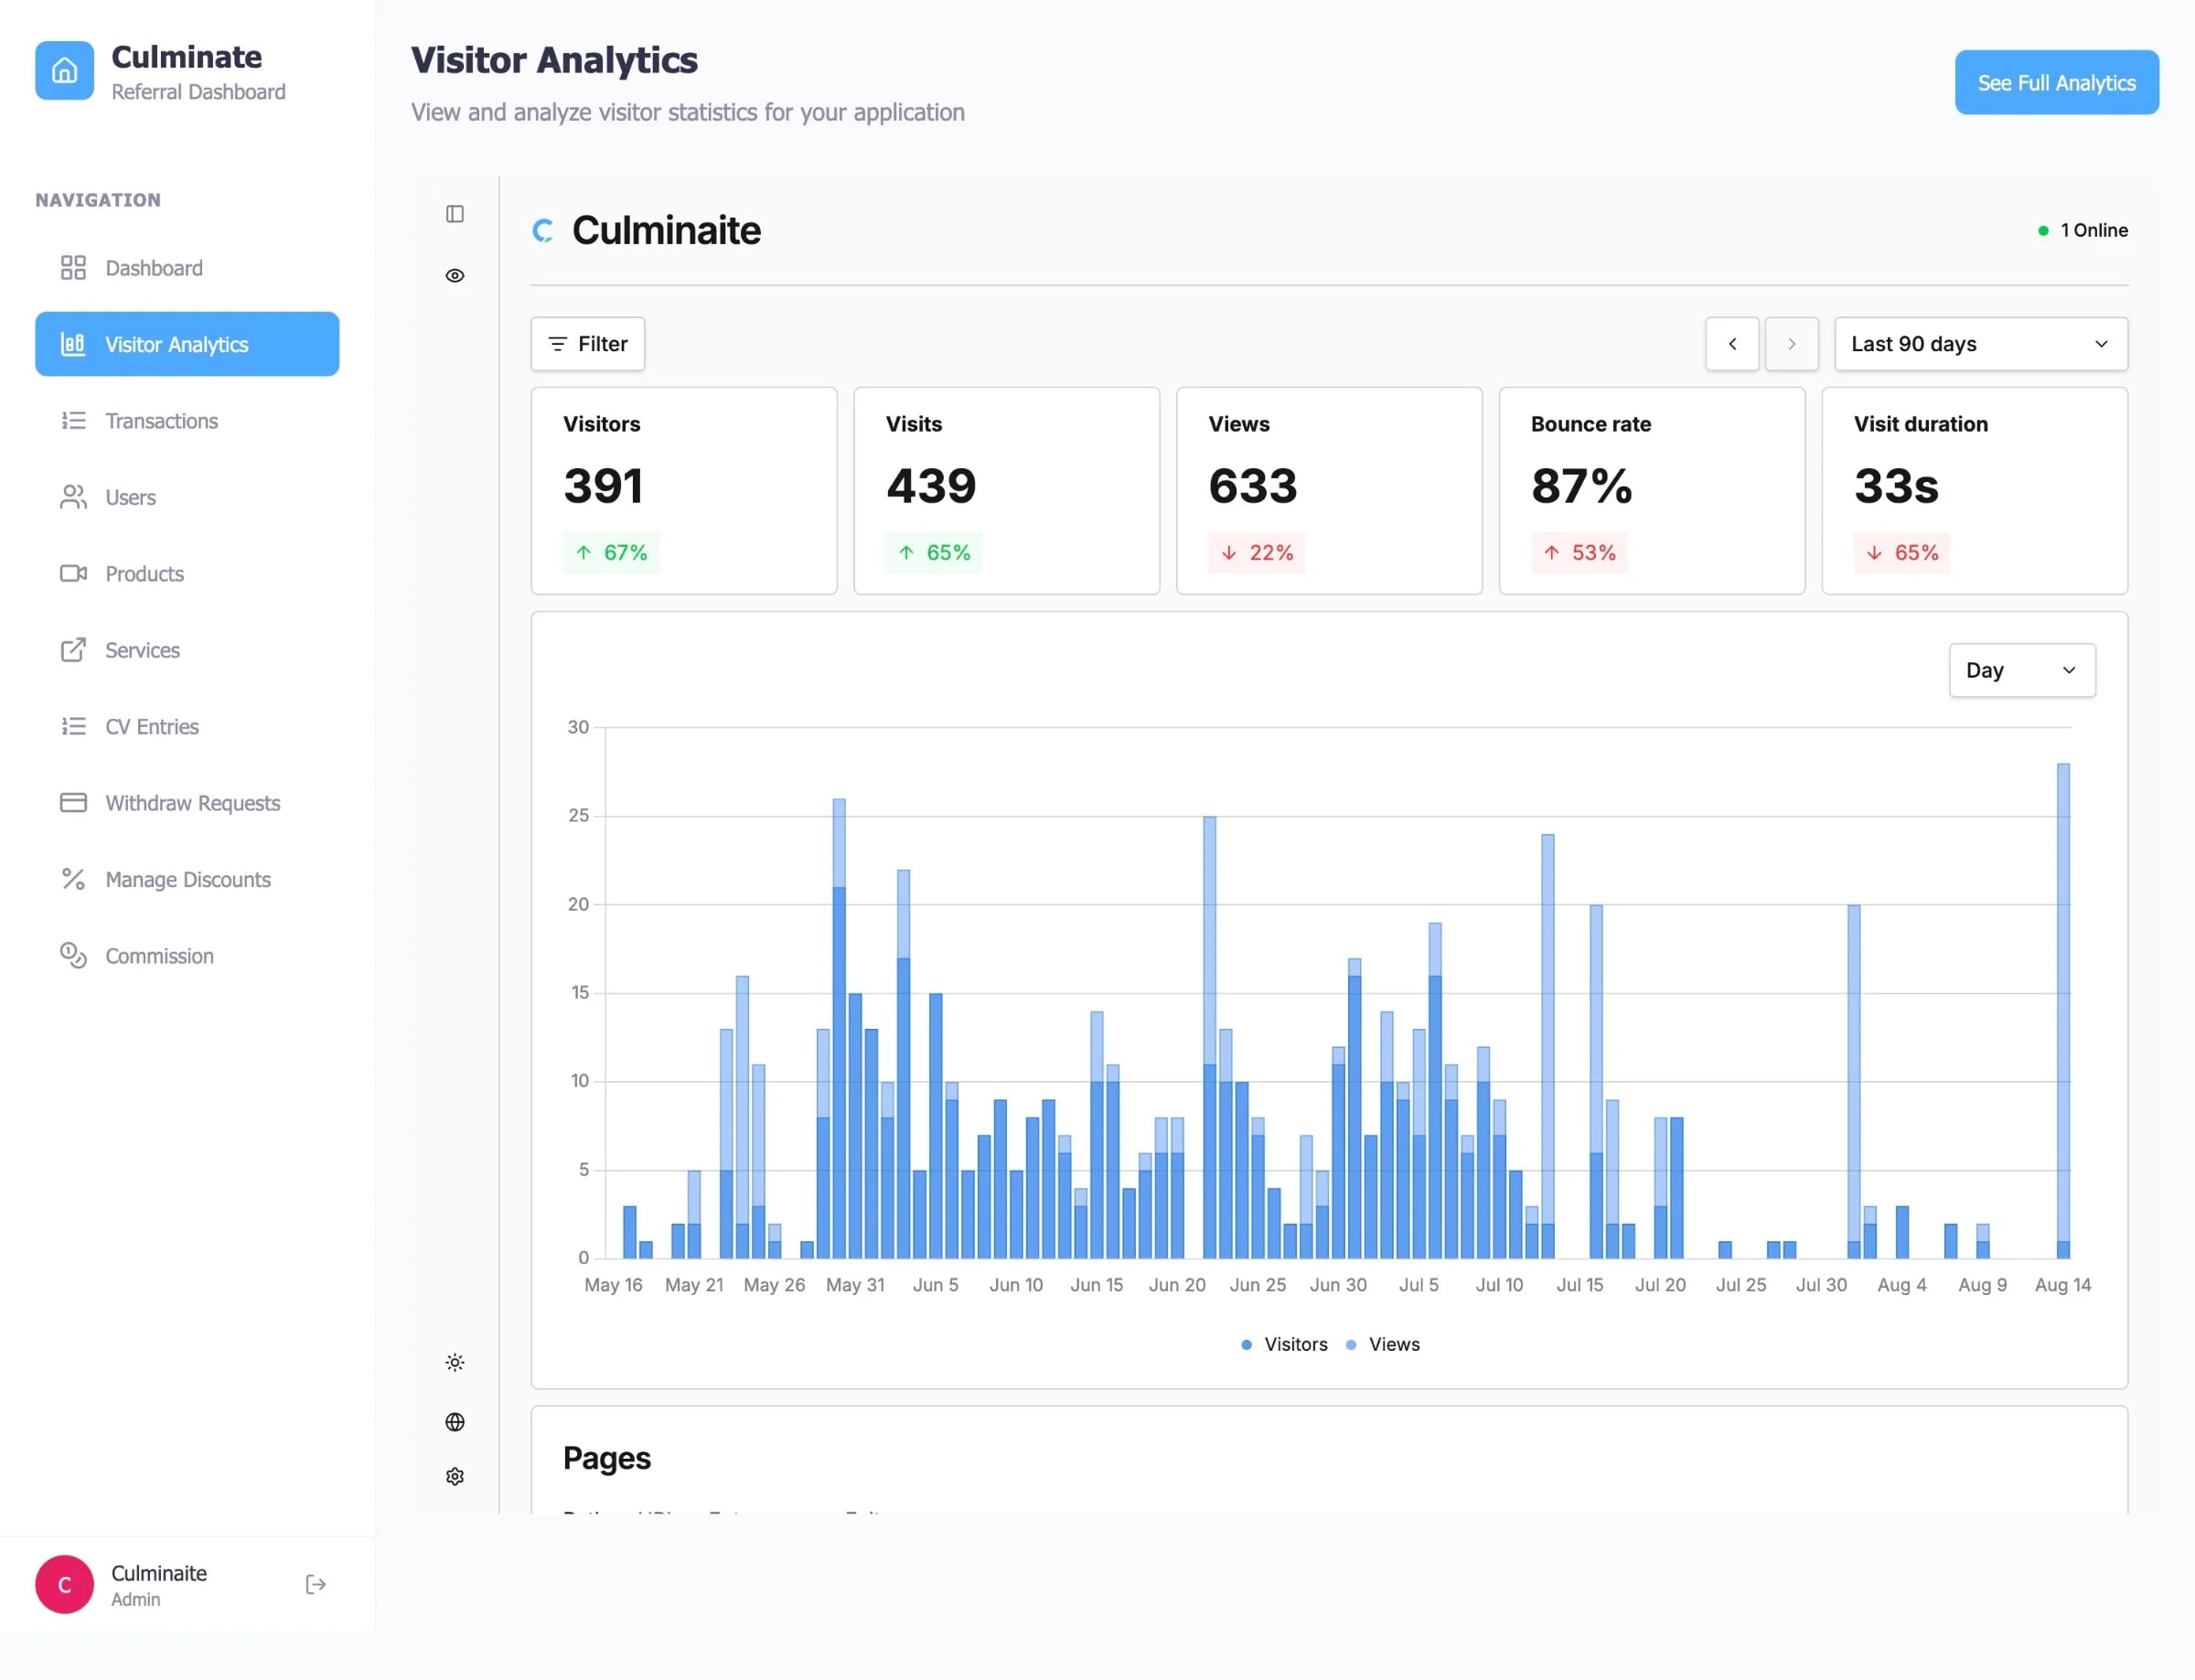Toggle the analytics sidebar panel icon
Screen dimensions: 2195x1680
point(455,214)
